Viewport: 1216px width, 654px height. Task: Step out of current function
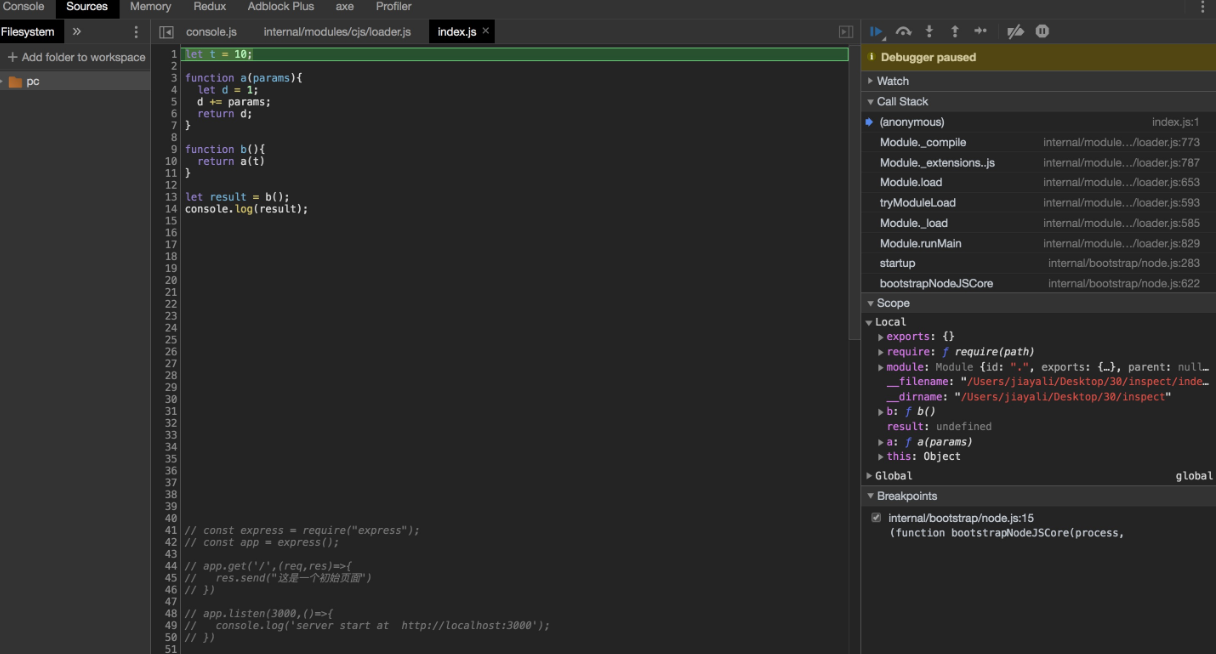pyautogui.click(x=954, y=32)
